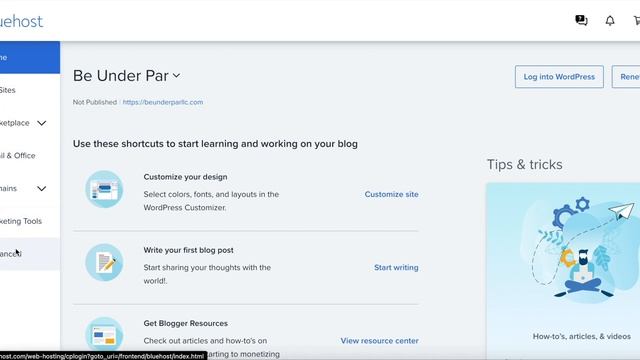Click the Get Blogger Resources icon
The height and width of the screenshot is (360, 640).
tap(104, 335)
